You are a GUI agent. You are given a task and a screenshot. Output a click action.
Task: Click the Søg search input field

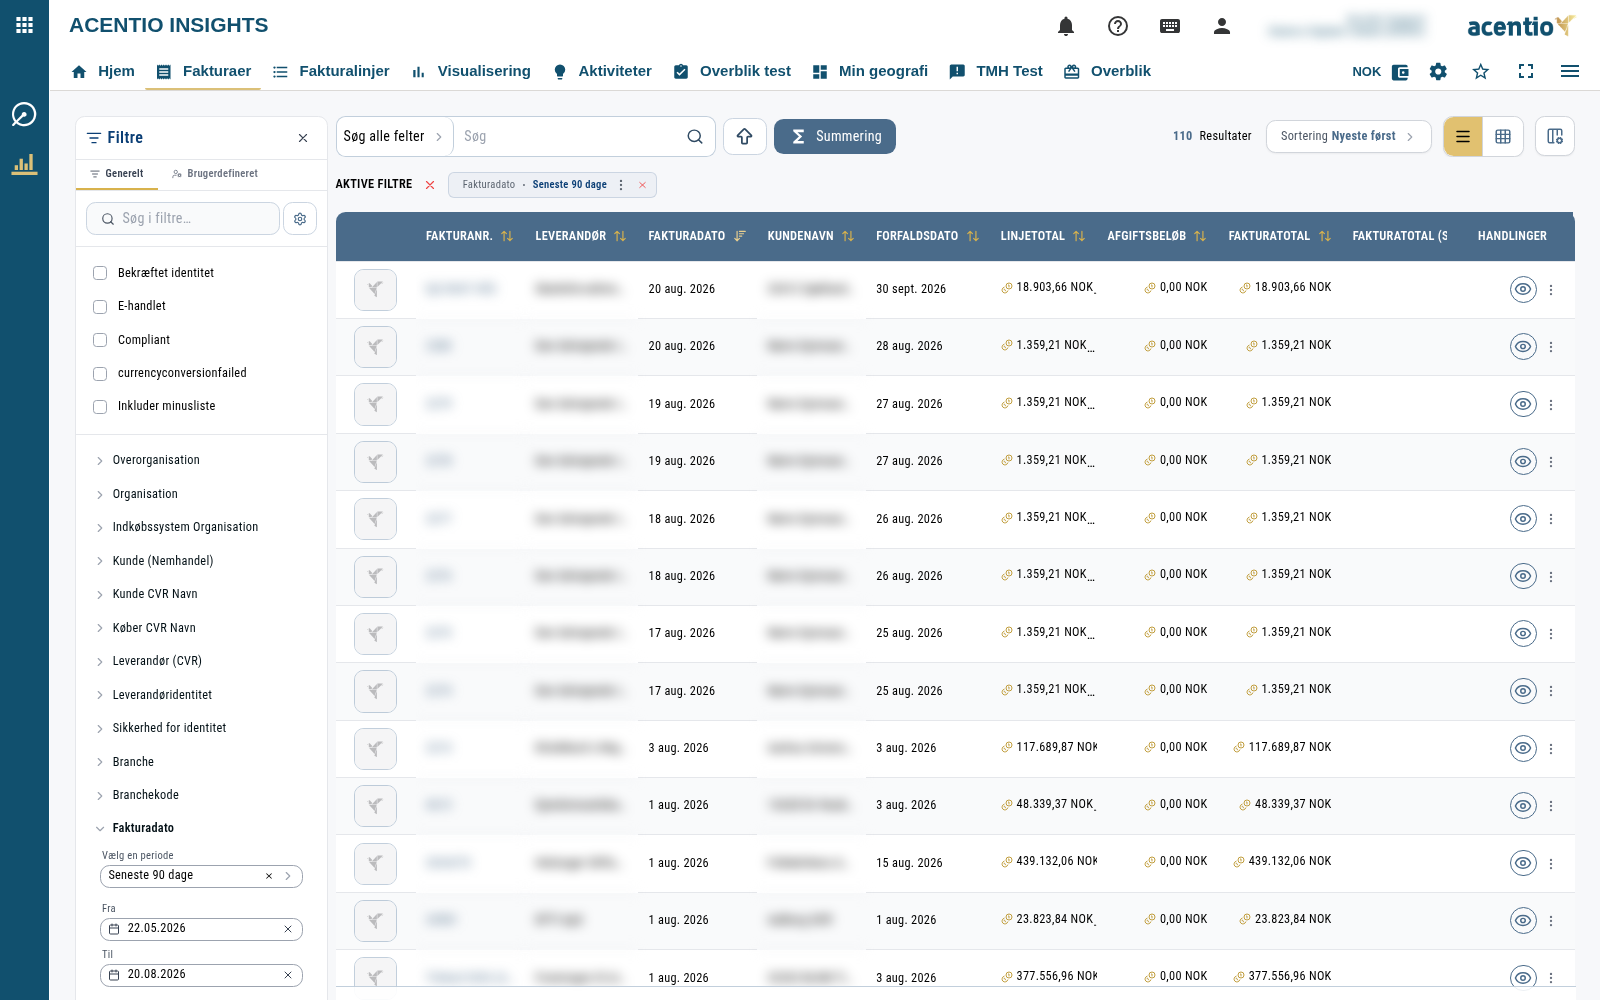[x=570, y=137]
